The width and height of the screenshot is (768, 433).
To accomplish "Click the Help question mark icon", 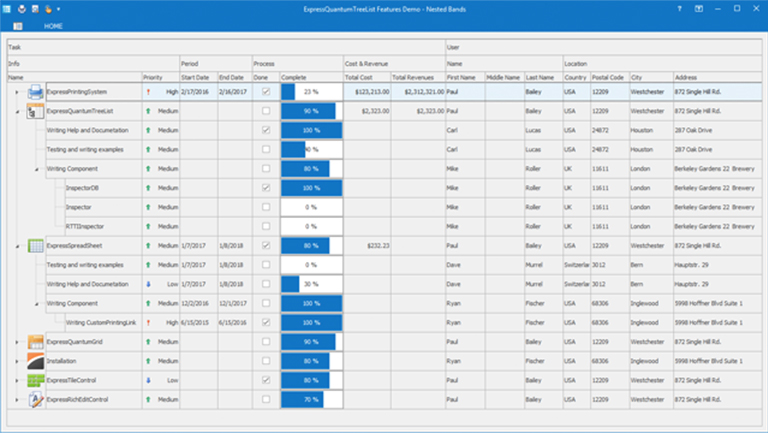I will tap(679, 8).
